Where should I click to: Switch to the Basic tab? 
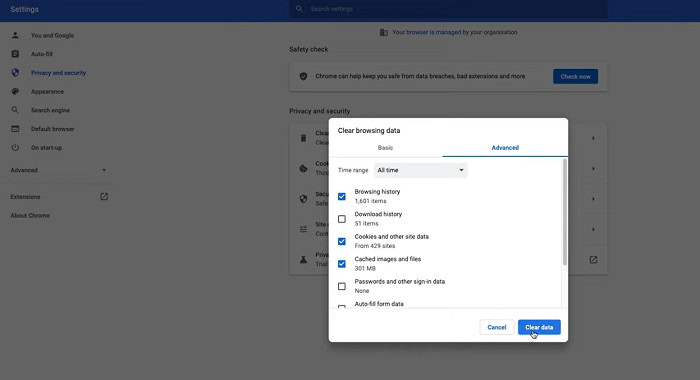[385, 148]
